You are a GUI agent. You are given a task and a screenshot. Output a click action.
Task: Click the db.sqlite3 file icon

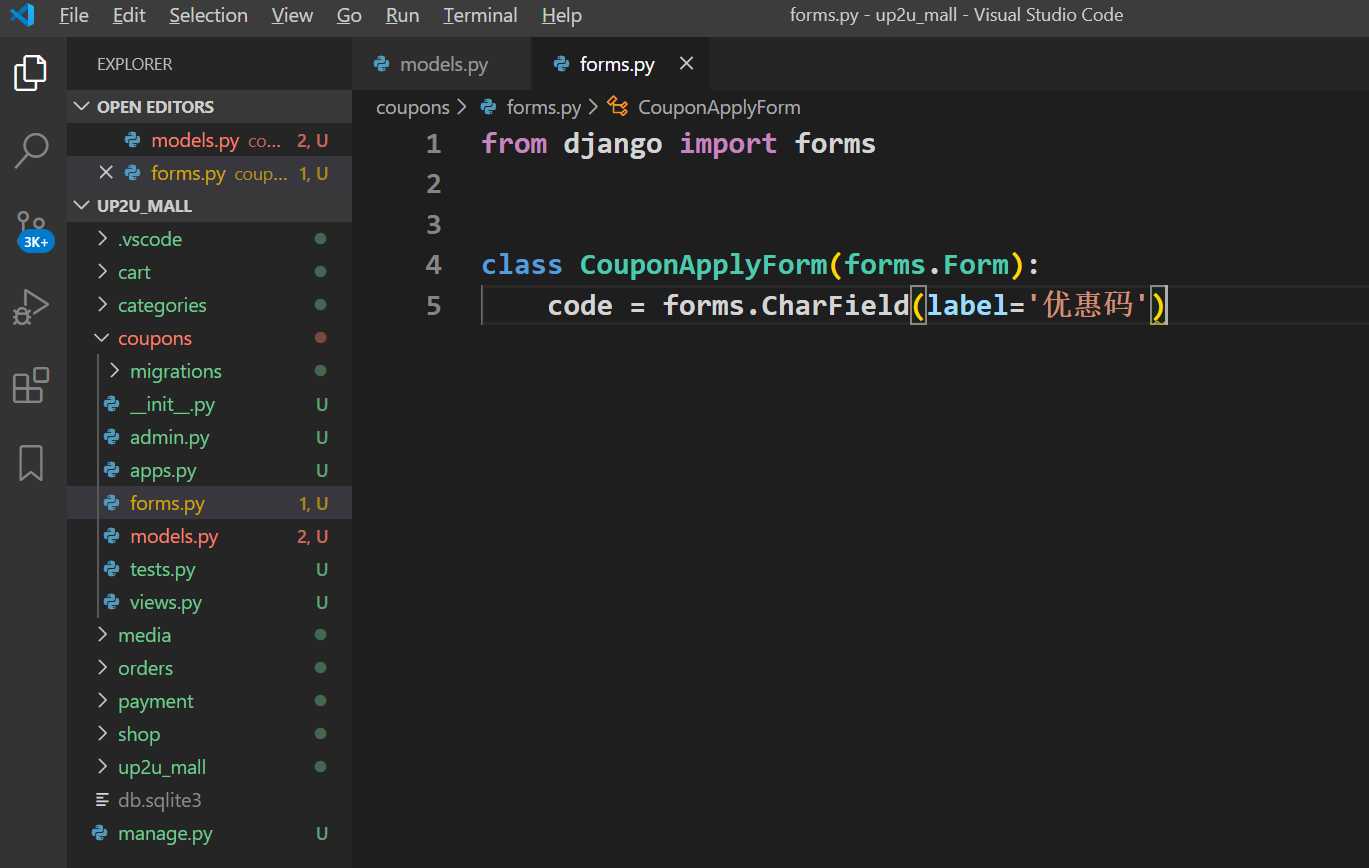tap(102, 800)
